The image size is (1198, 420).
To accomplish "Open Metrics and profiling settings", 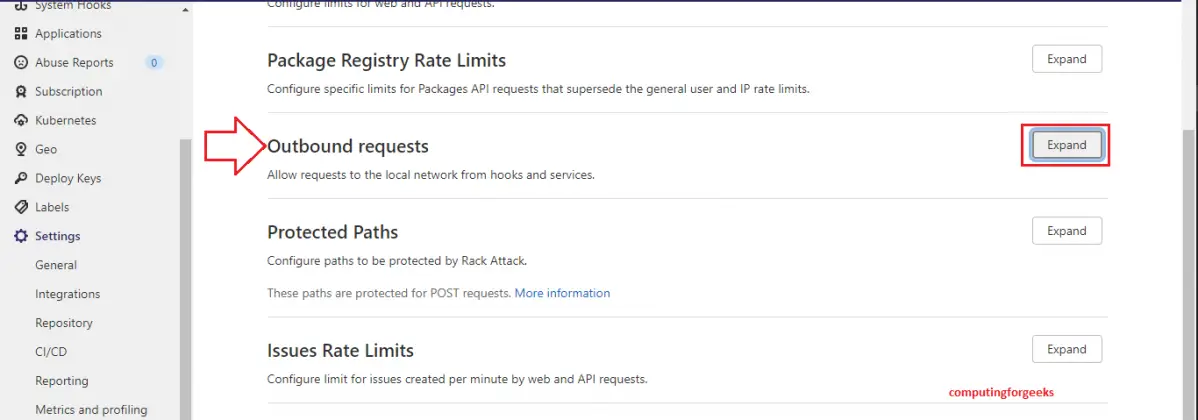I will [91, 409].
